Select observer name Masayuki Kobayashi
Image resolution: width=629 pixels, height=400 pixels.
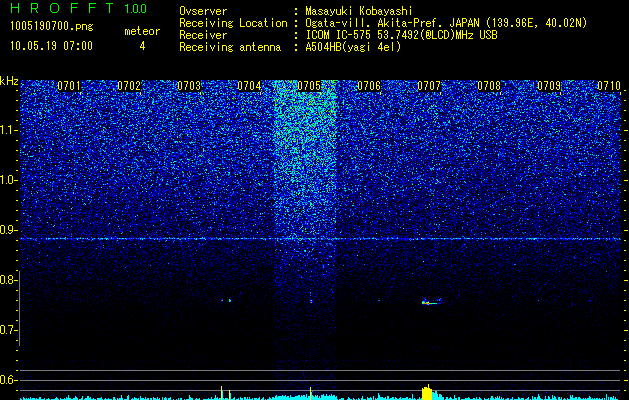359,11
